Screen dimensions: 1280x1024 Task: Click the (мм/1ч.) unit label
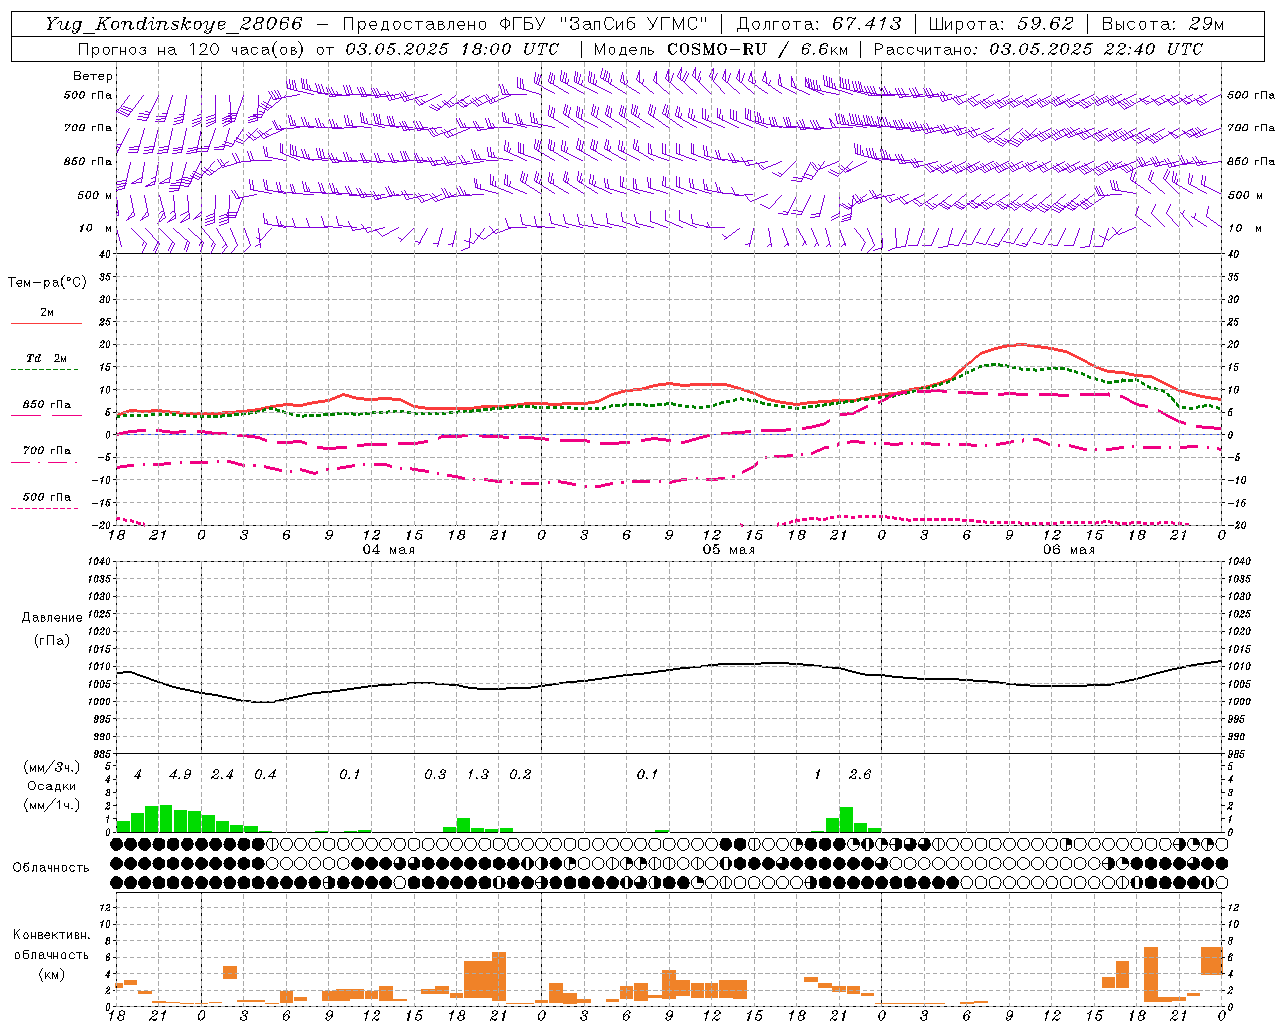(x=52, y=805)
